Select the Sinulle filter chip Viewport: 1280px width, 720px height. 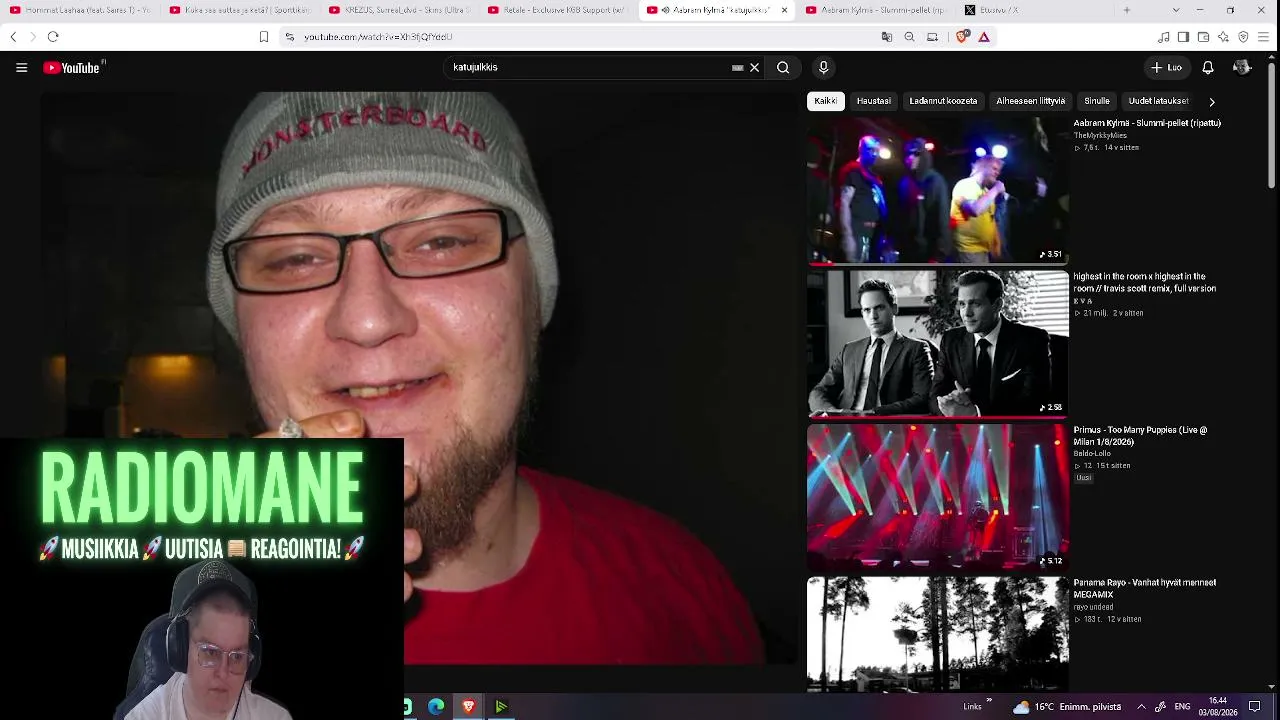pos(1097,101)
